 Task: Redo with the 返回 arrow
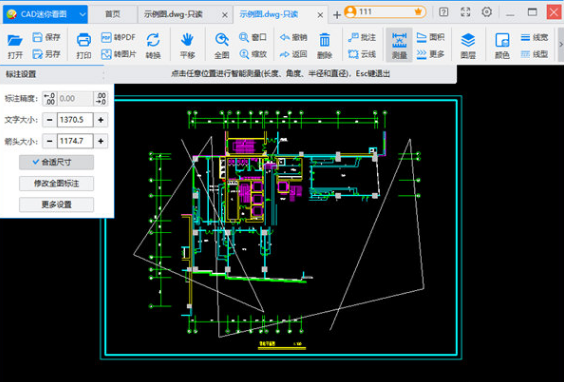coord(293,54)
